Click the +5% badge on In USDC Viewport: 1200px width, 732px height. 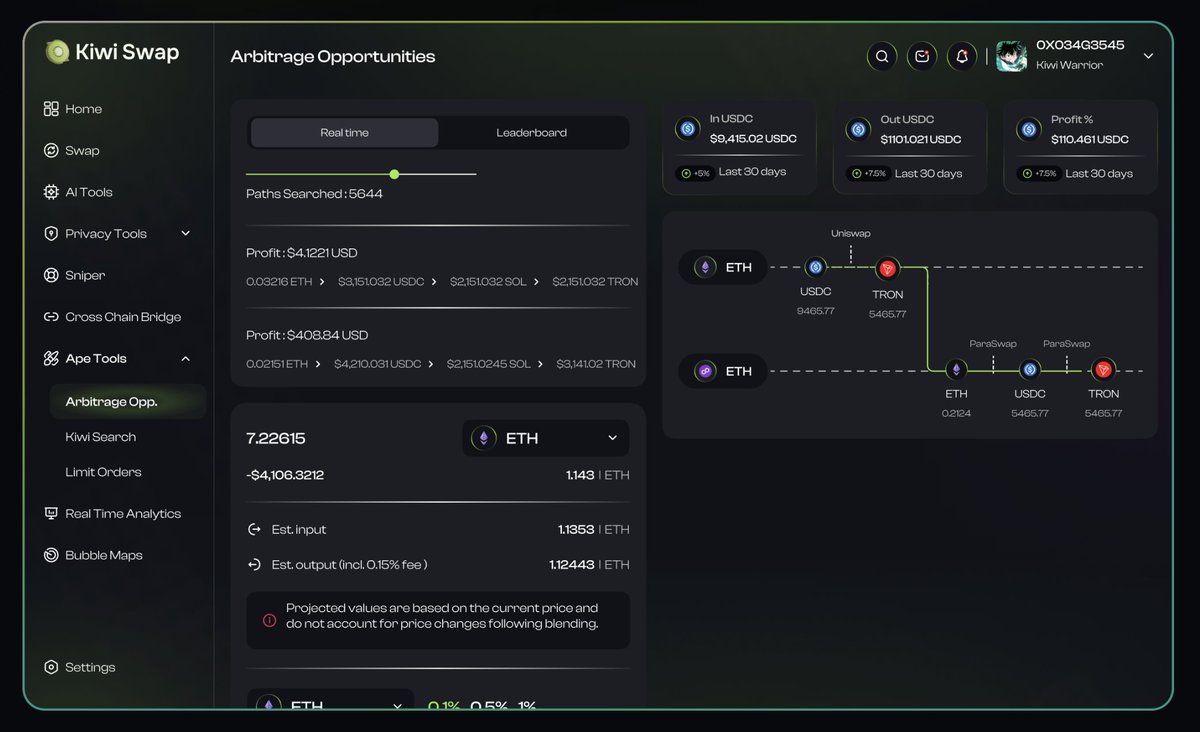click(x=694, y=173)
